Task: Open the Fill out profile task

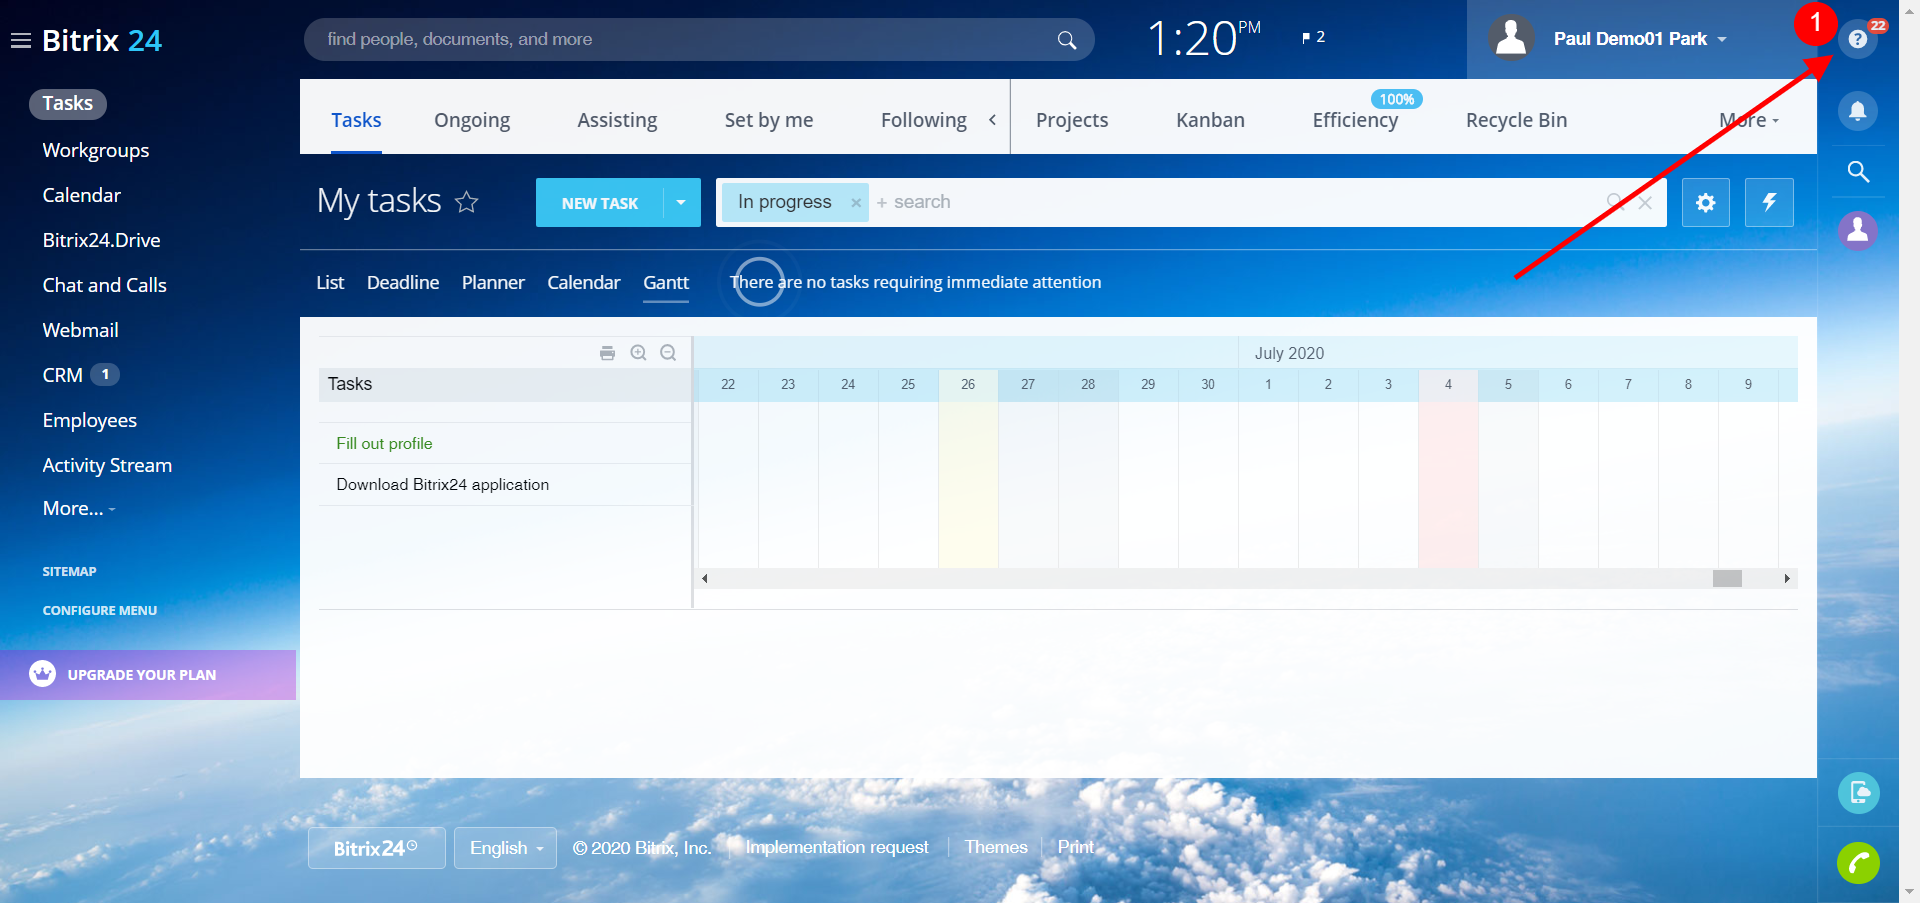Action: click(384, 443)
